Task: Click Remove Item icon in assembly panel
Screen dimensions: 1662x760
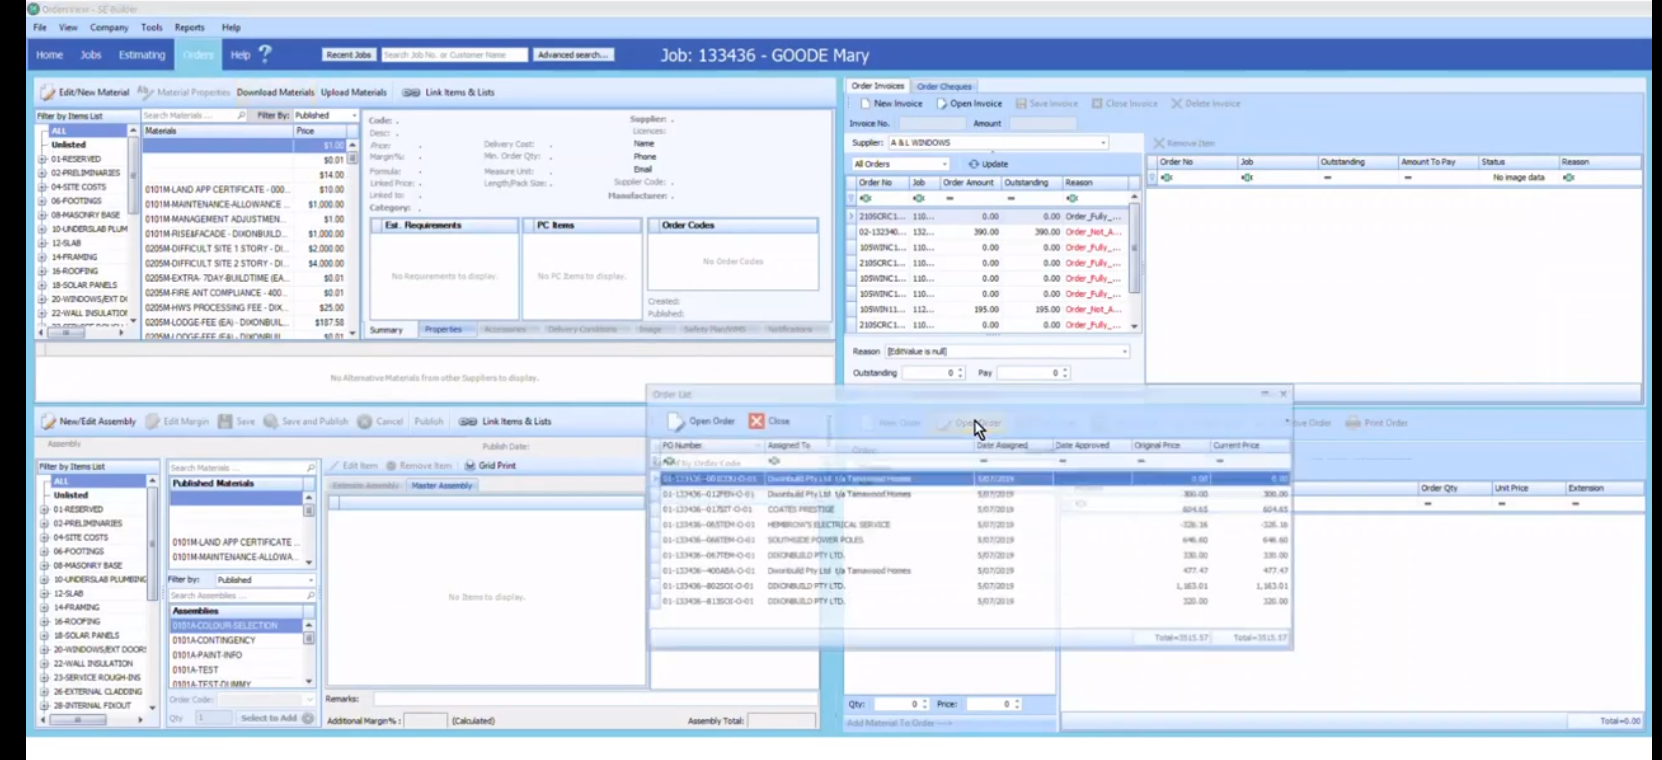Action: [392, 466]
